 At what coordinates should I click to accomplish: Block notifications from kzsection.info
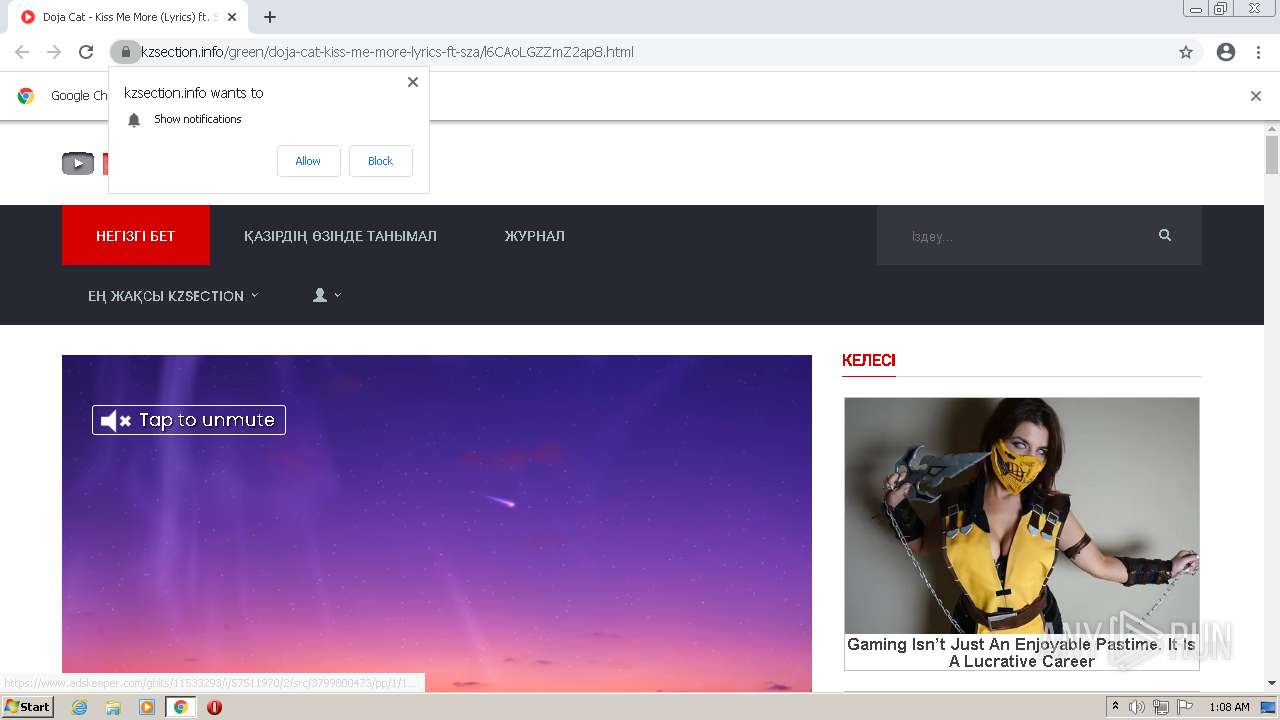point(380,161)
